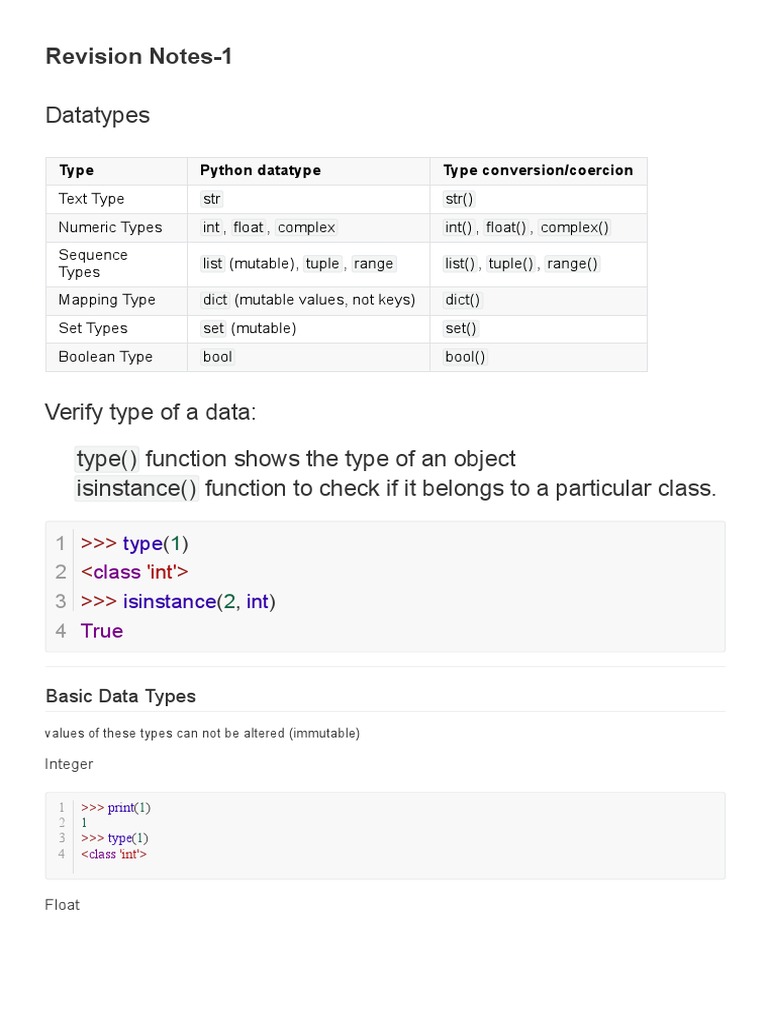The image size is (768, 1024).
Task: Click the "Python datatype" column header
Action: [x=260, y=170]
